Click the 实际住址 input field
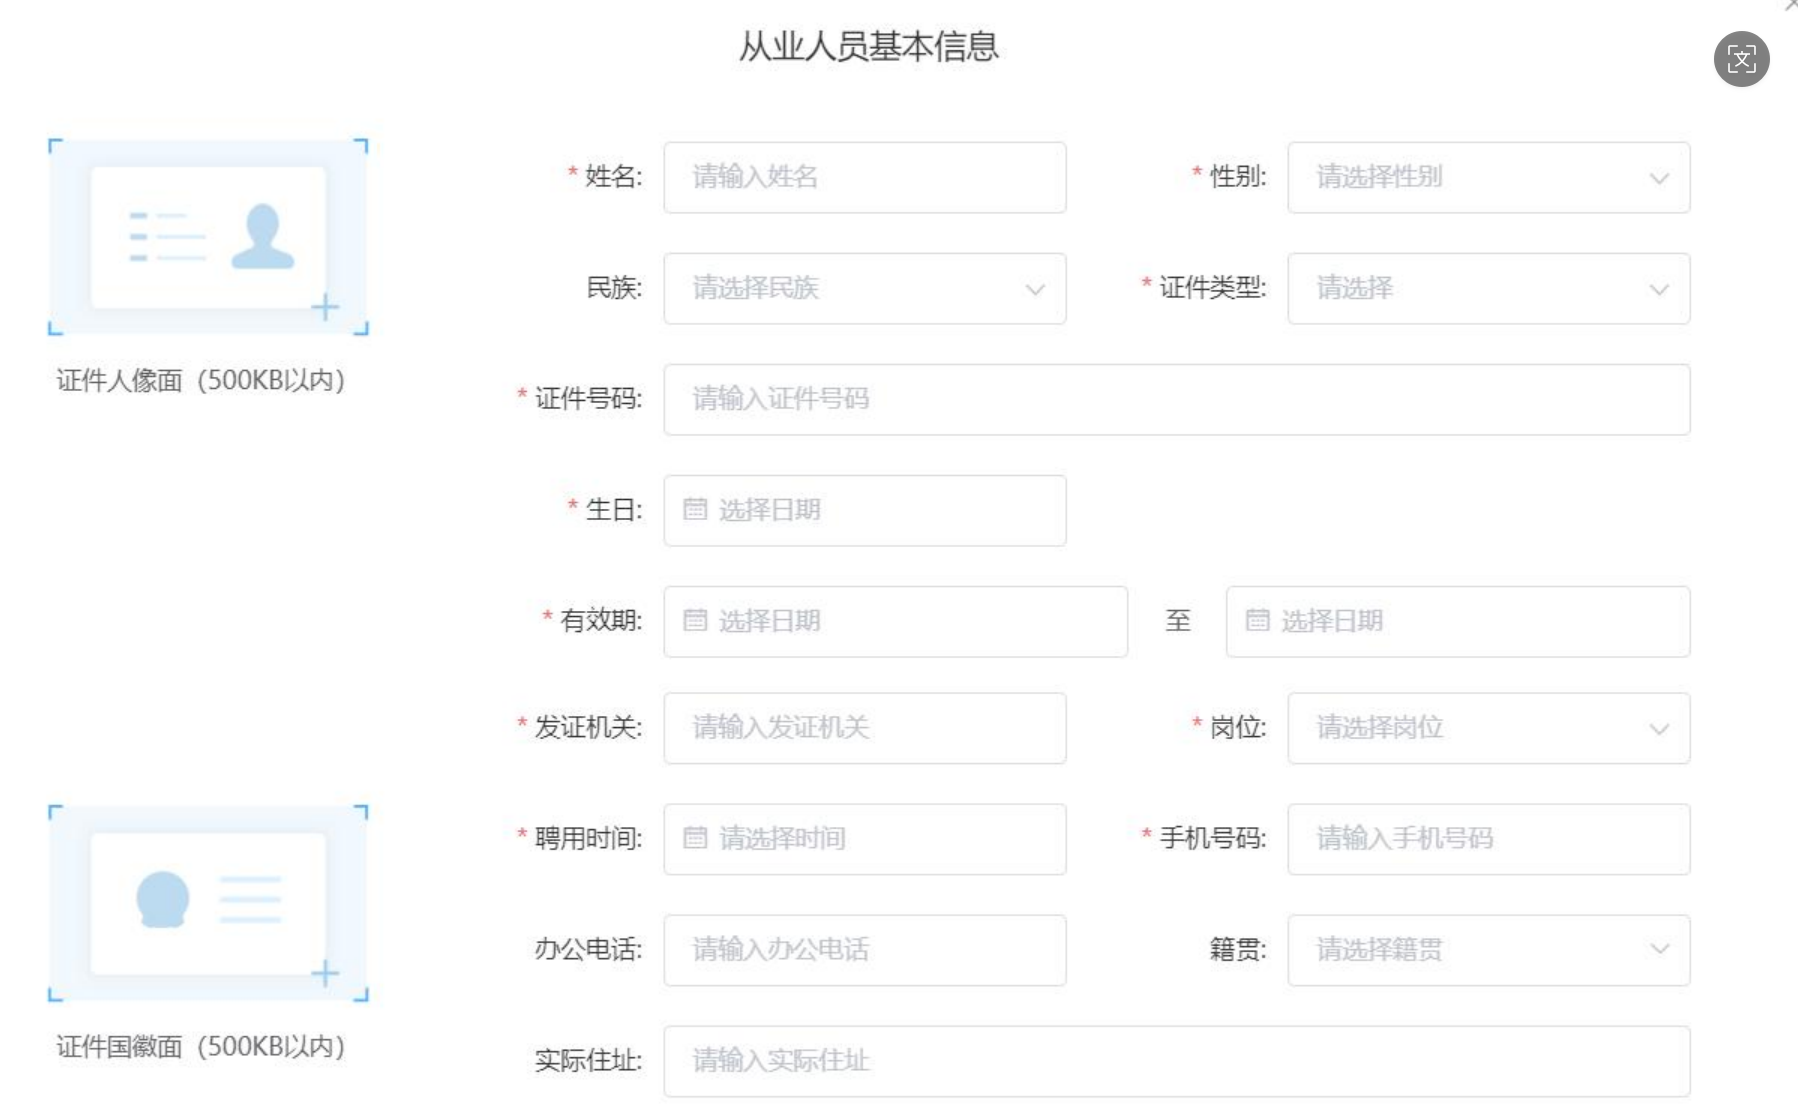 1176,1061
